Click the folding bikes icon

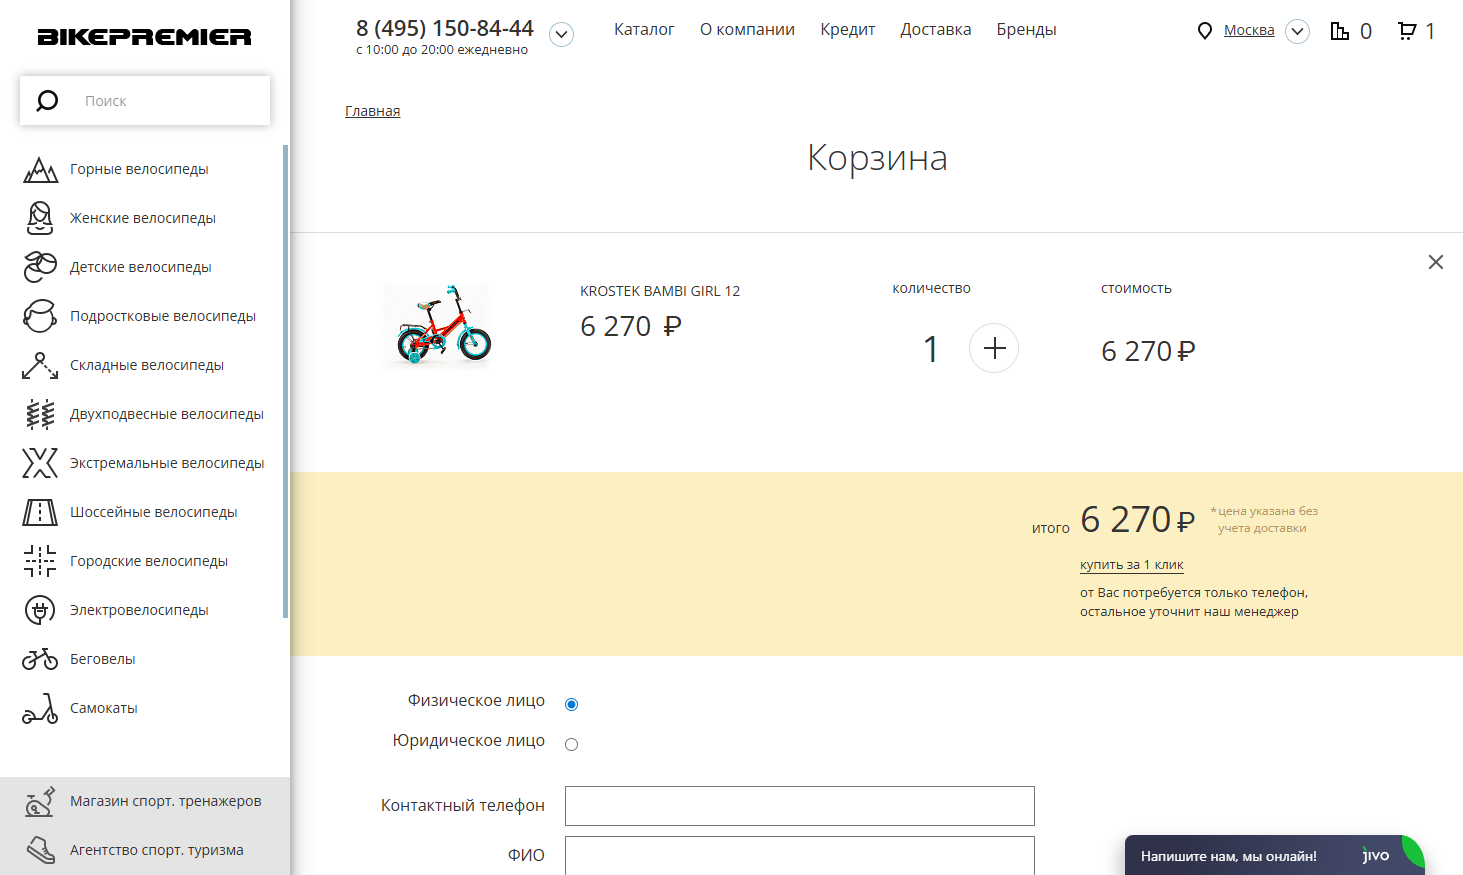(x=40, y=366)
